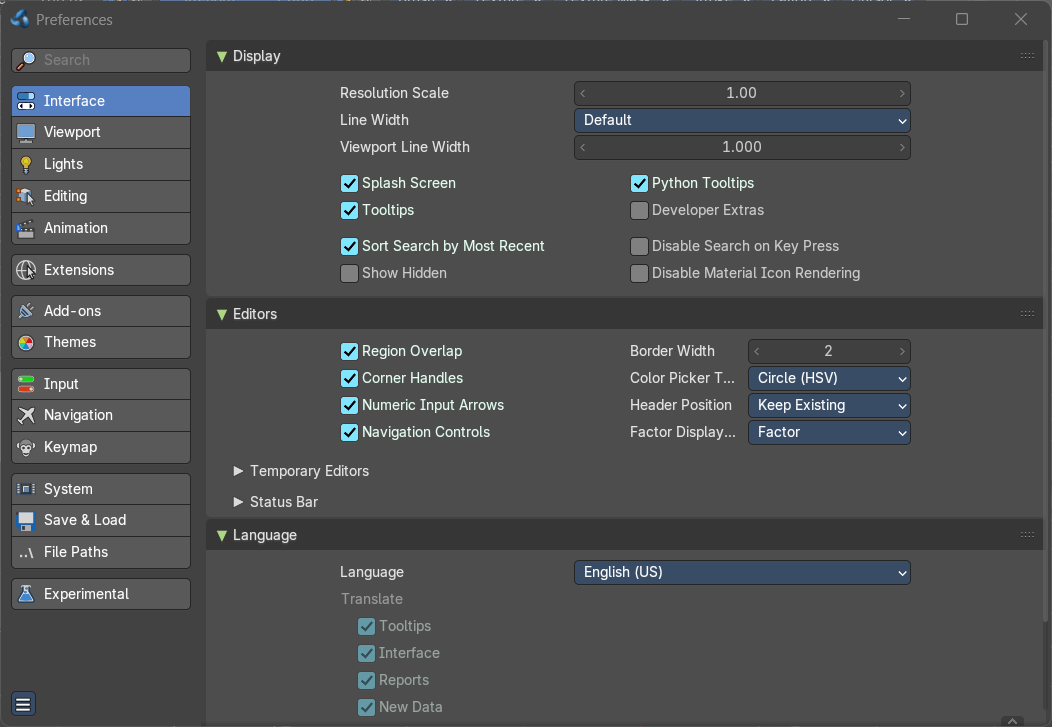This screenshot has height=727, width=1052.
Task: Go to the Editing preferences tab
Action: [x=101, y=197]
